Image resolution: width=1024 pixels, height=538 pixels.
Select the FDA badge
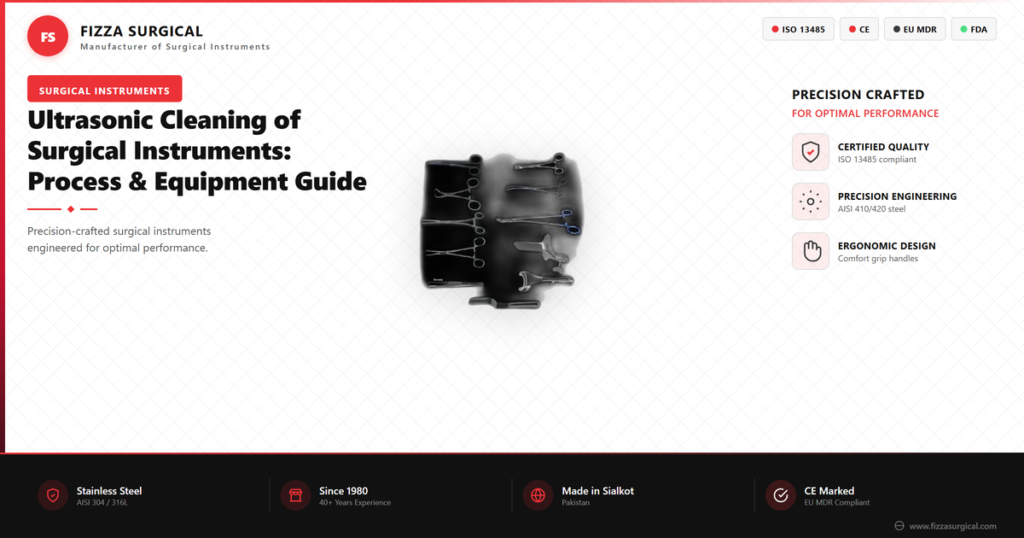click(974, 29)
